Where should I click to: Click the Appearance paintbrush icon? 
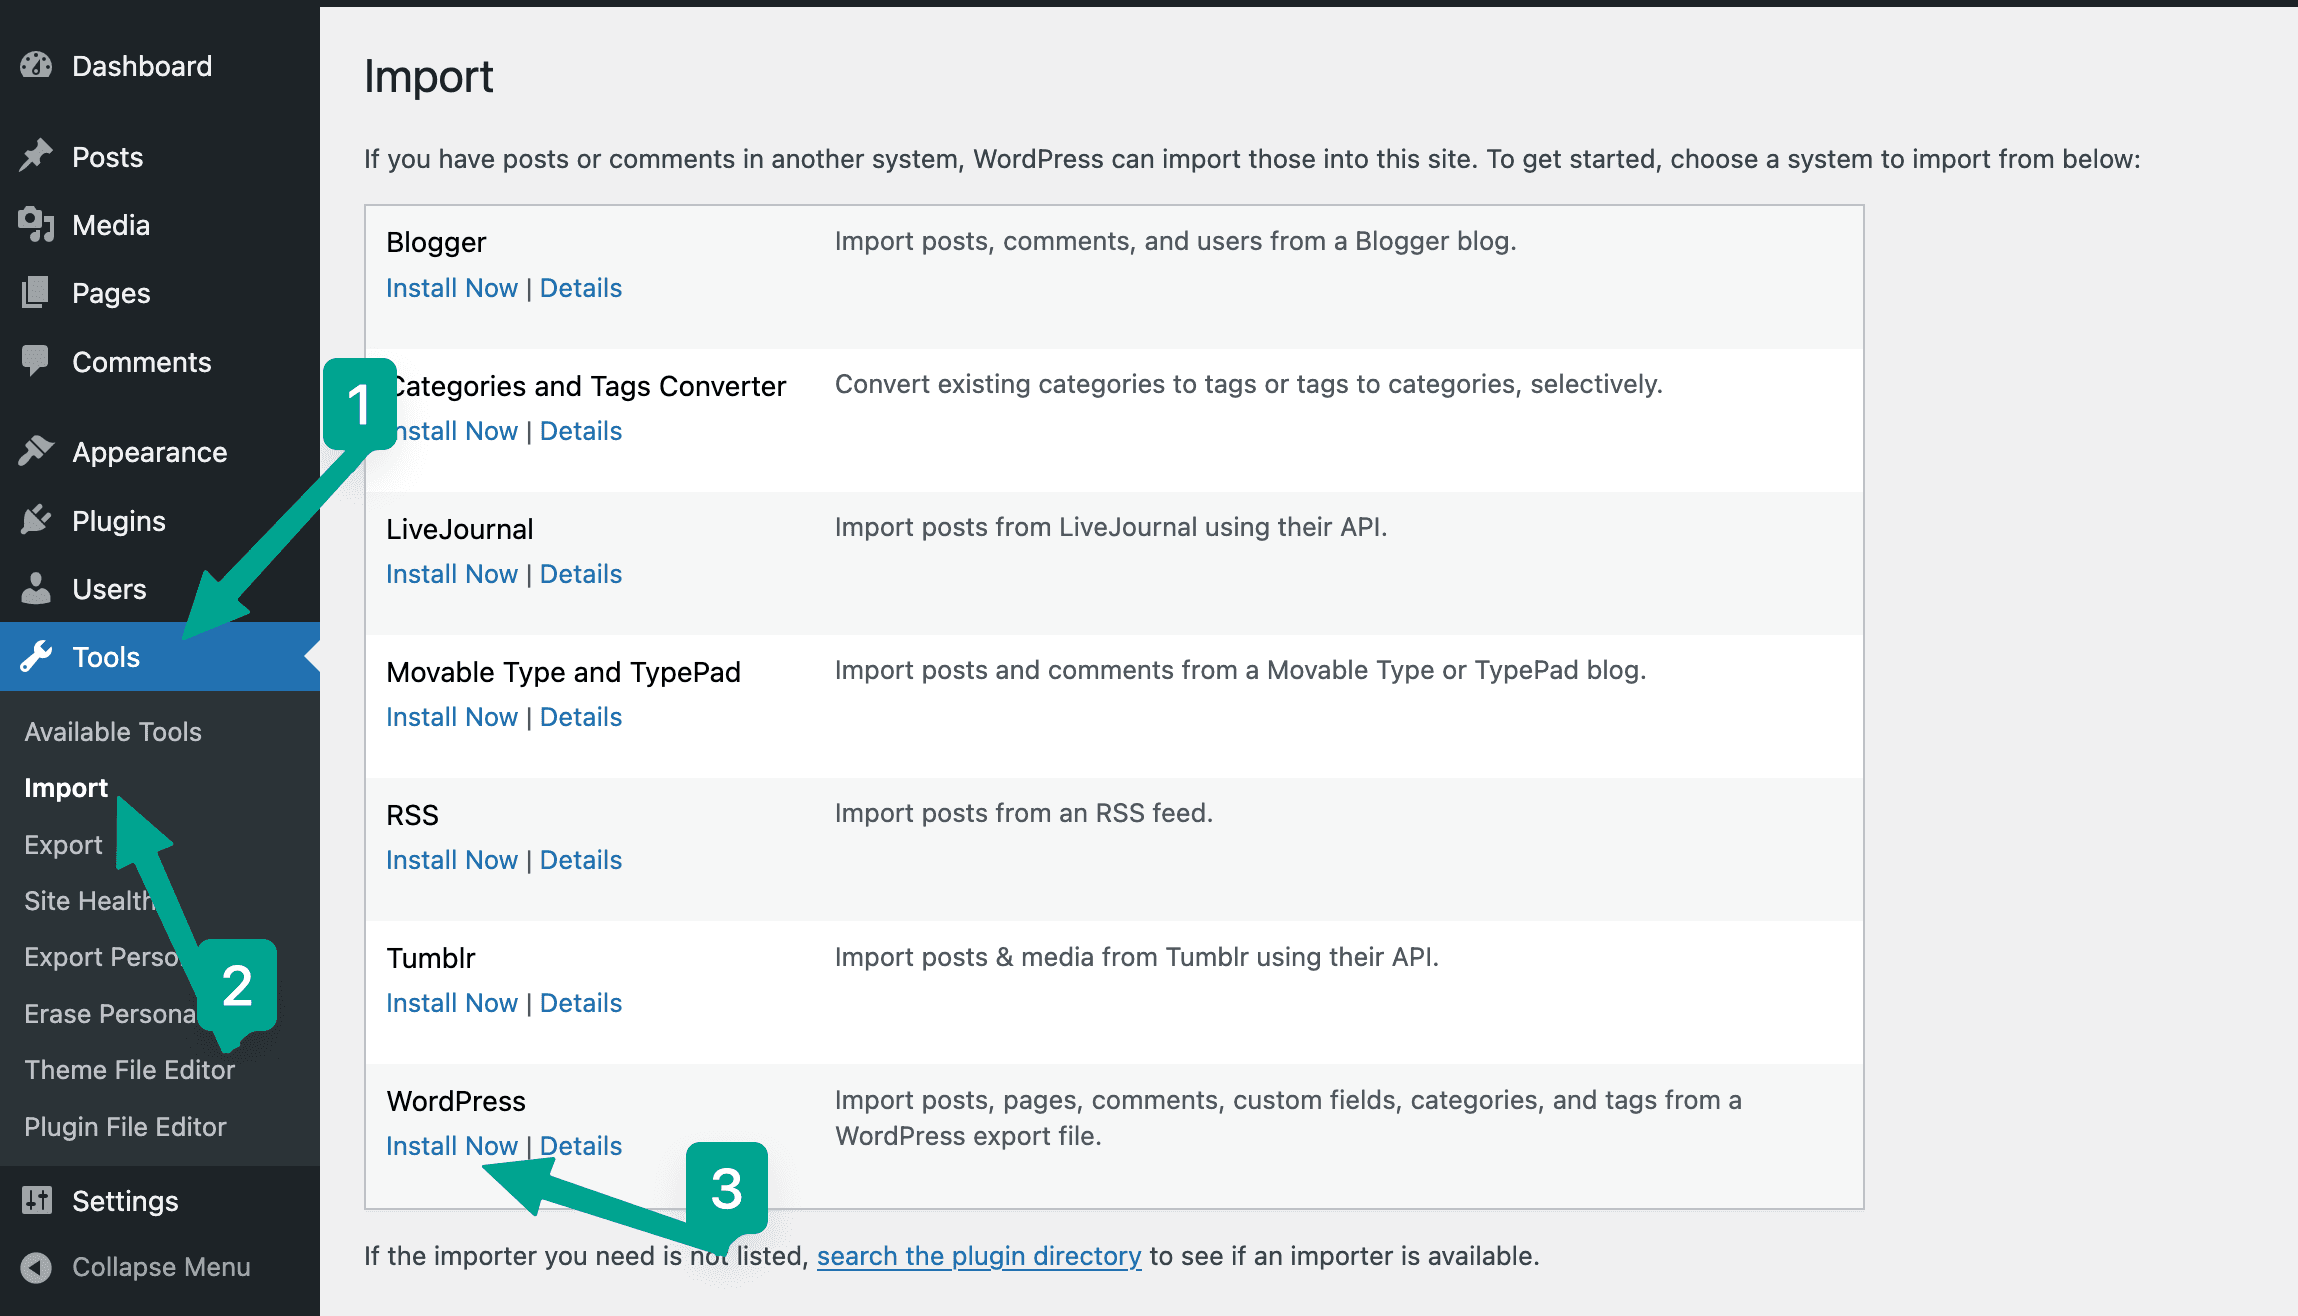[36, 452]
